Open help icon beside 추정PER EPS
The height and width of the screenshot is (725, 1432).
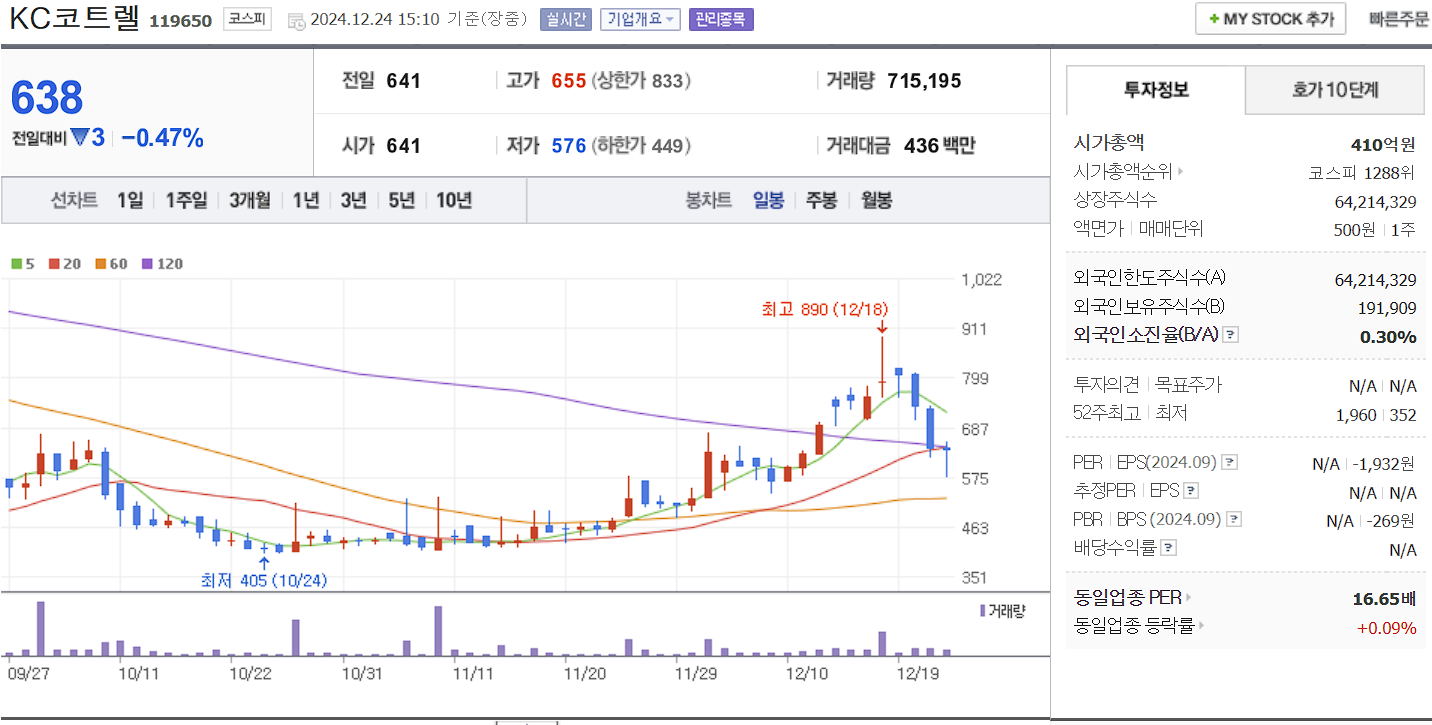(x=1191, y=491)
